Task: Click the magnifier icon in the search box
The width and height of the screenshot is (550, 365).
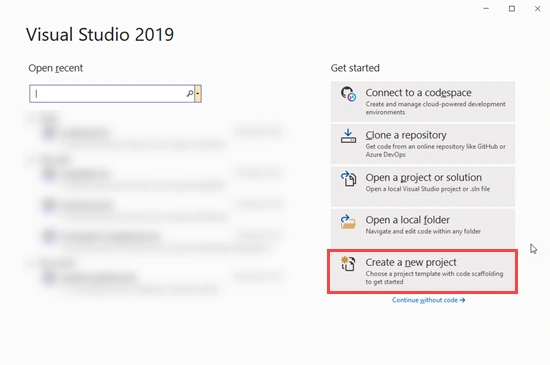Action: coord(190,93)
